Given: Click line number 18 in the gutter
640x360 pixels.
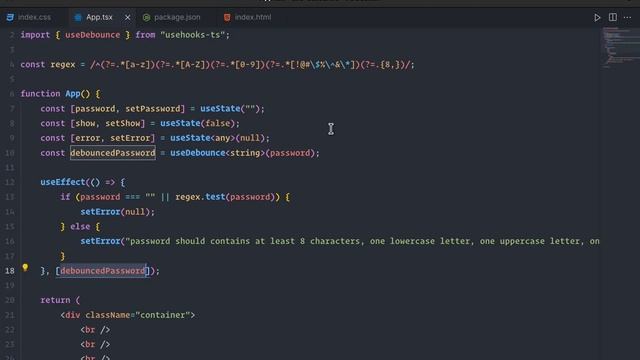Looking at the screenshot, I should click(10, 271).
